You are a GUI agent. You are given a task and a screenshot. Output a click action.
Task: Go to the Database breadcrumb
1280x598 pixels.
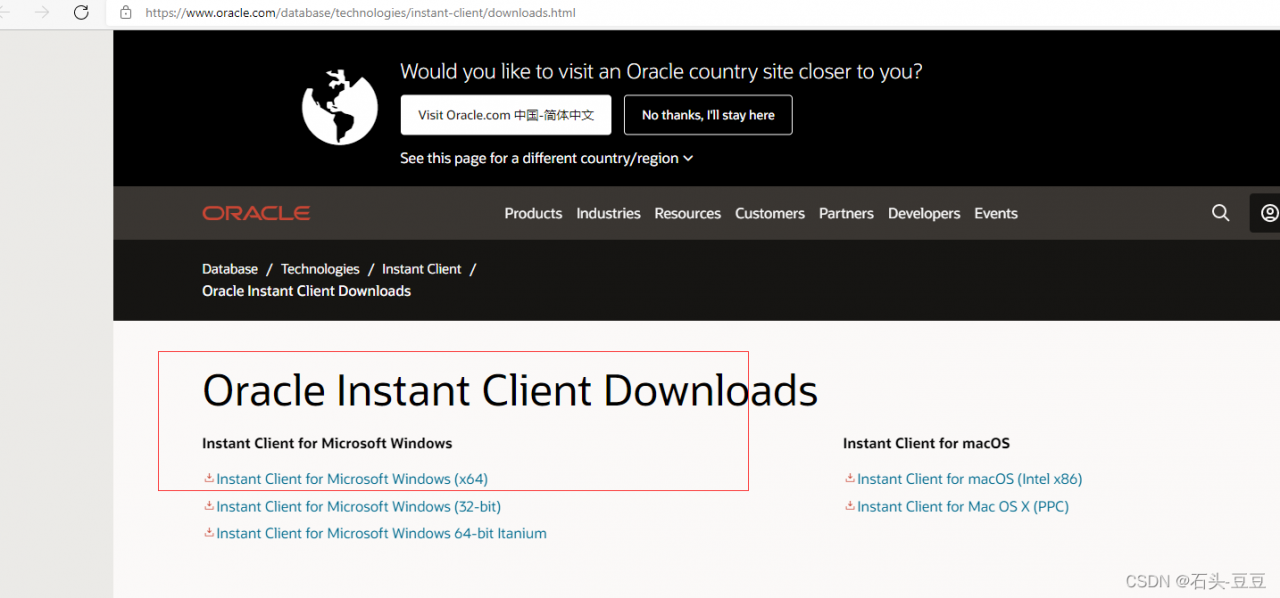230,269
